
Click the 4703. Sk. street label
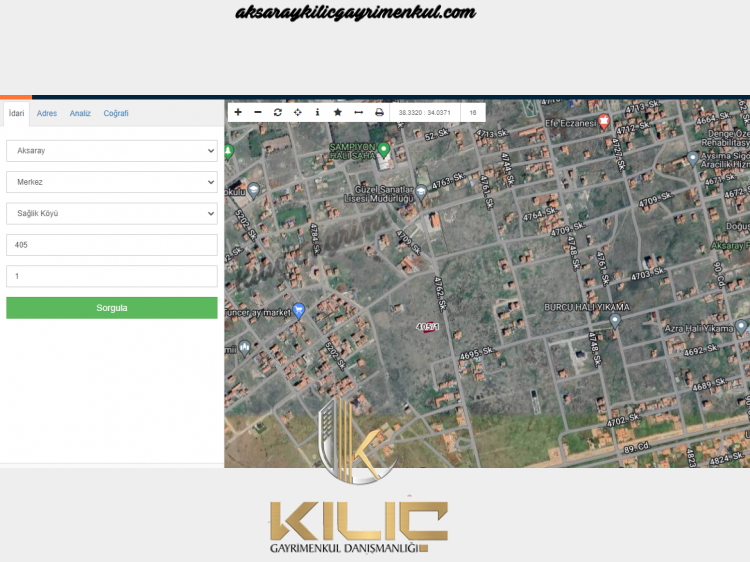point(648,274)
